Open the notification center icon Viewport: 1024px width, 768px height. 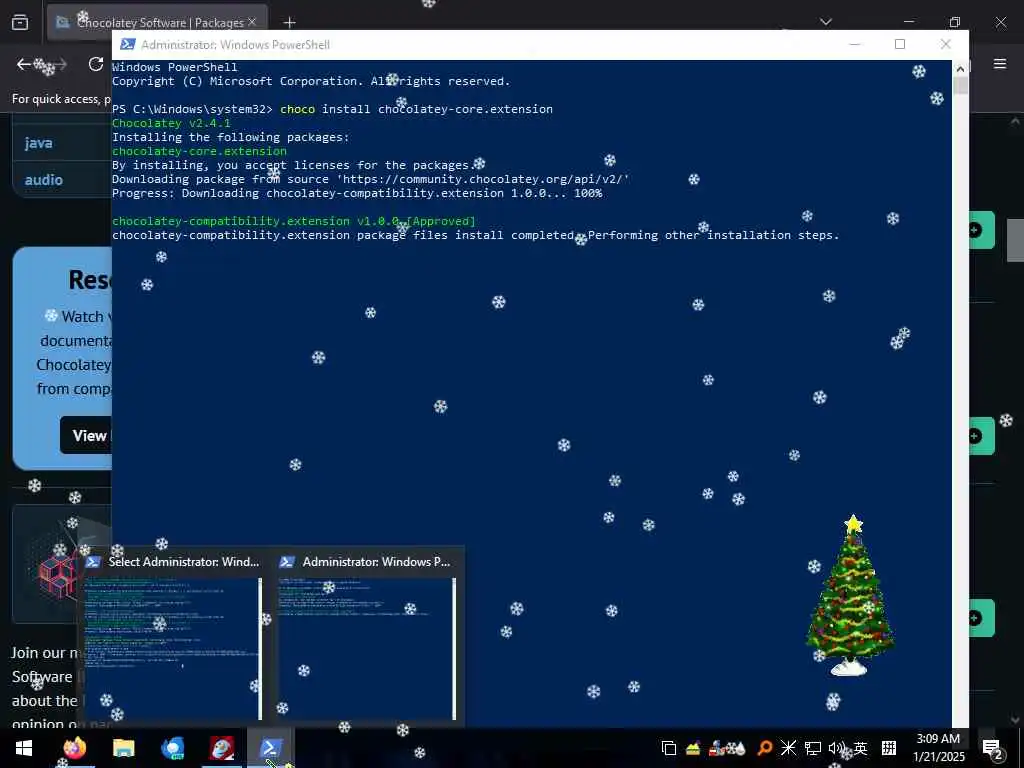click(x=991, y=748)
